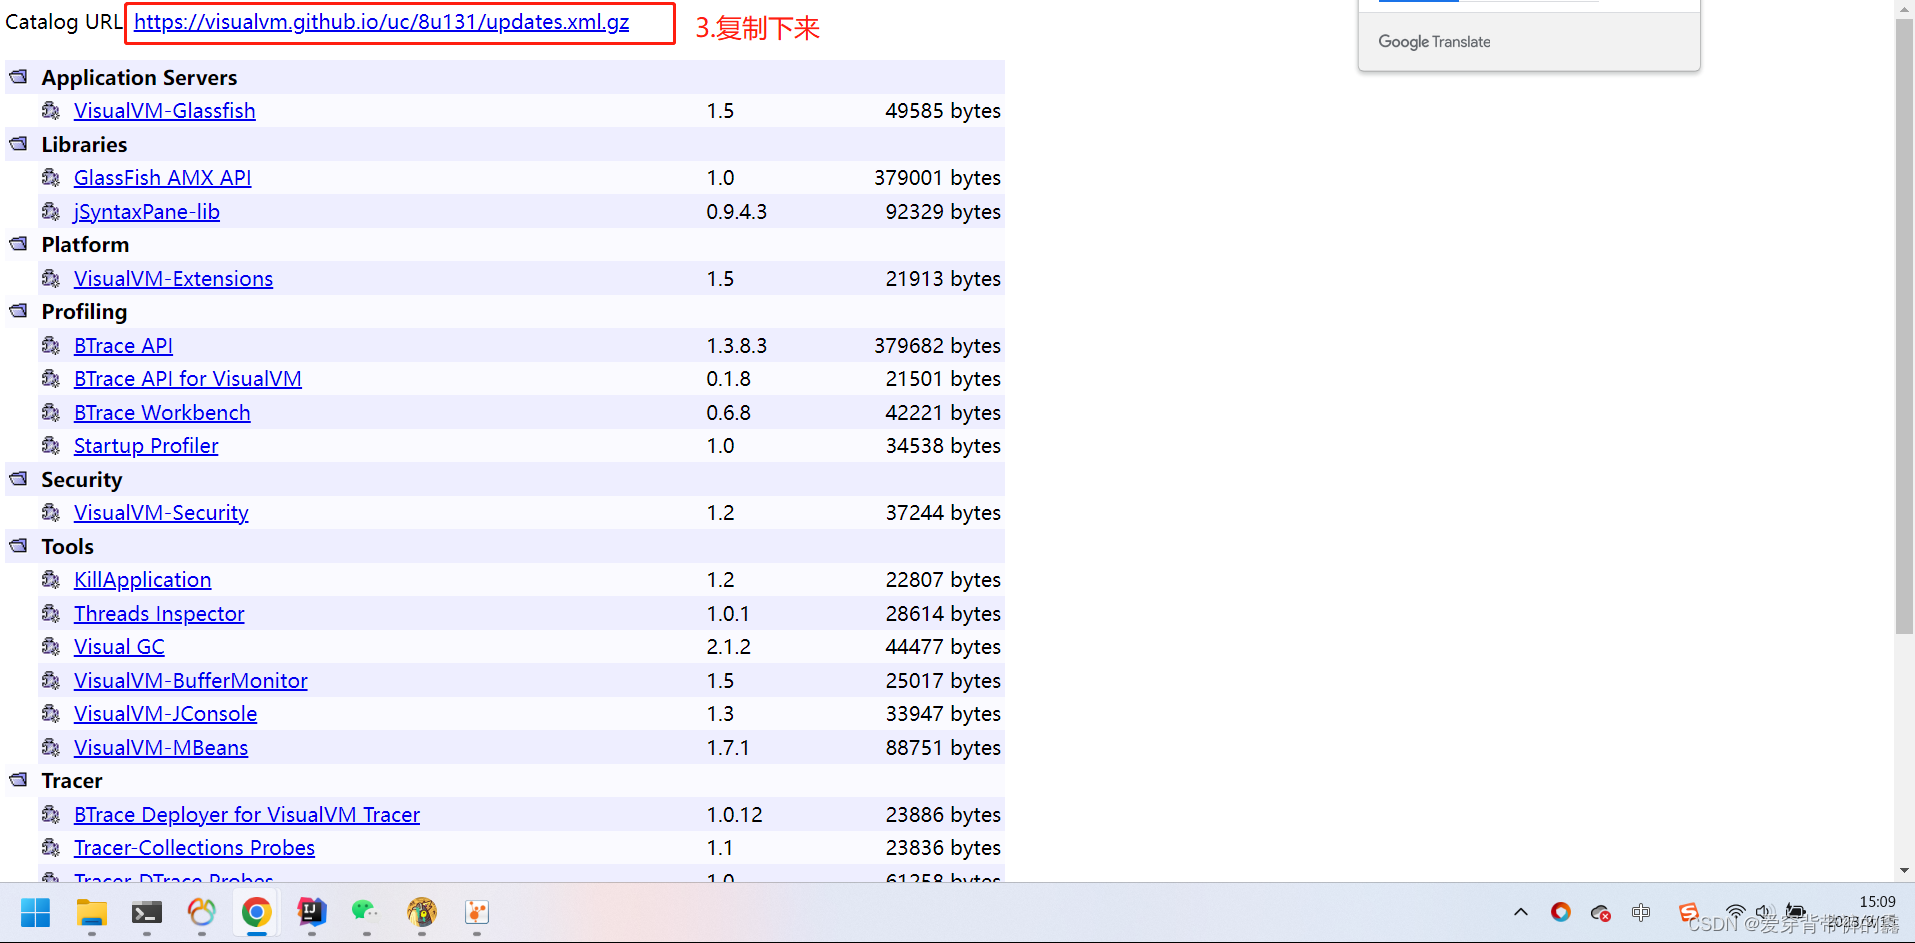
Task: Click the plugin icon beside BTrace API for VisualVM
Action: 51,378
